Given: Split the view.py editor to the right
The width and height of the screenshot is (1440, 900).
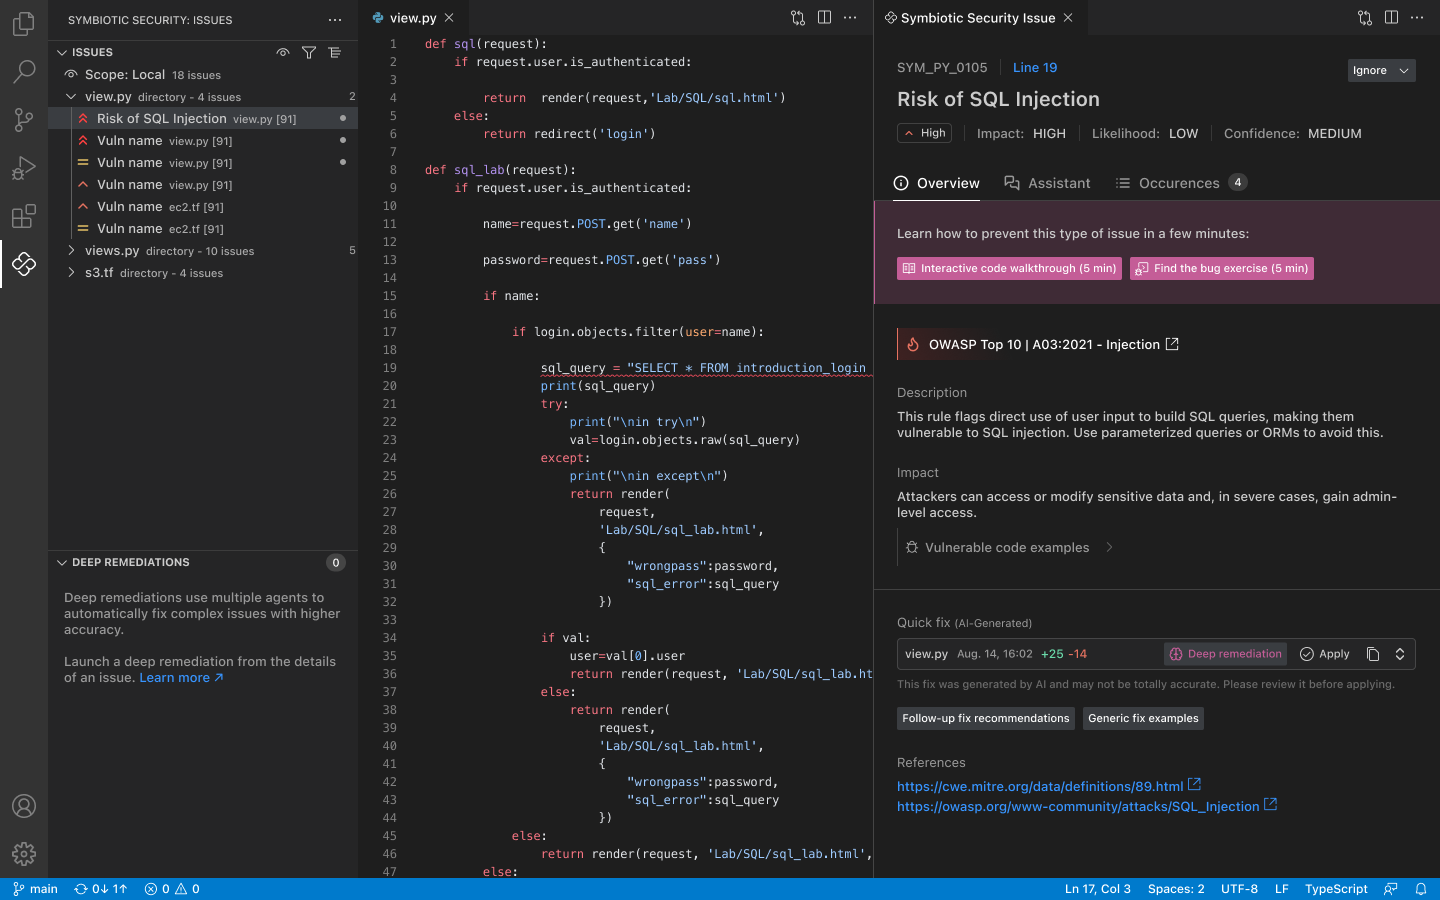Looking at the screenshot, I should [824, 17].
